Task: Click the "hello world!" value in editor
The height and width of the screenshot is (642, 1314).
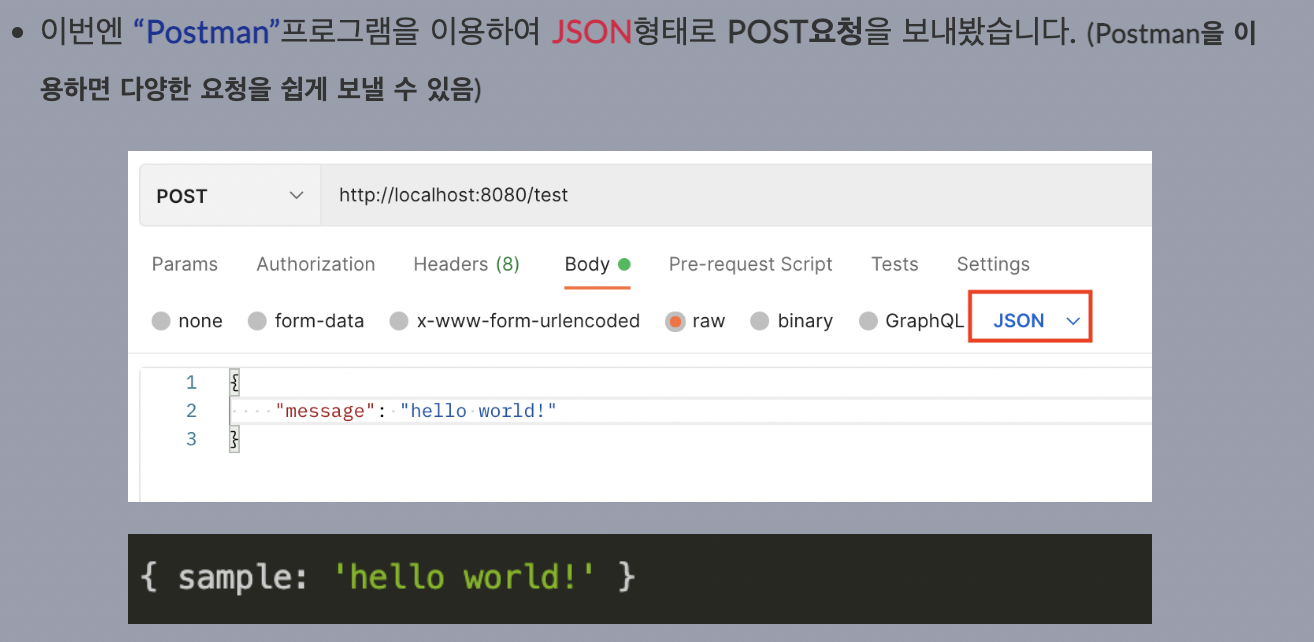Action: (x=478, y=411)
